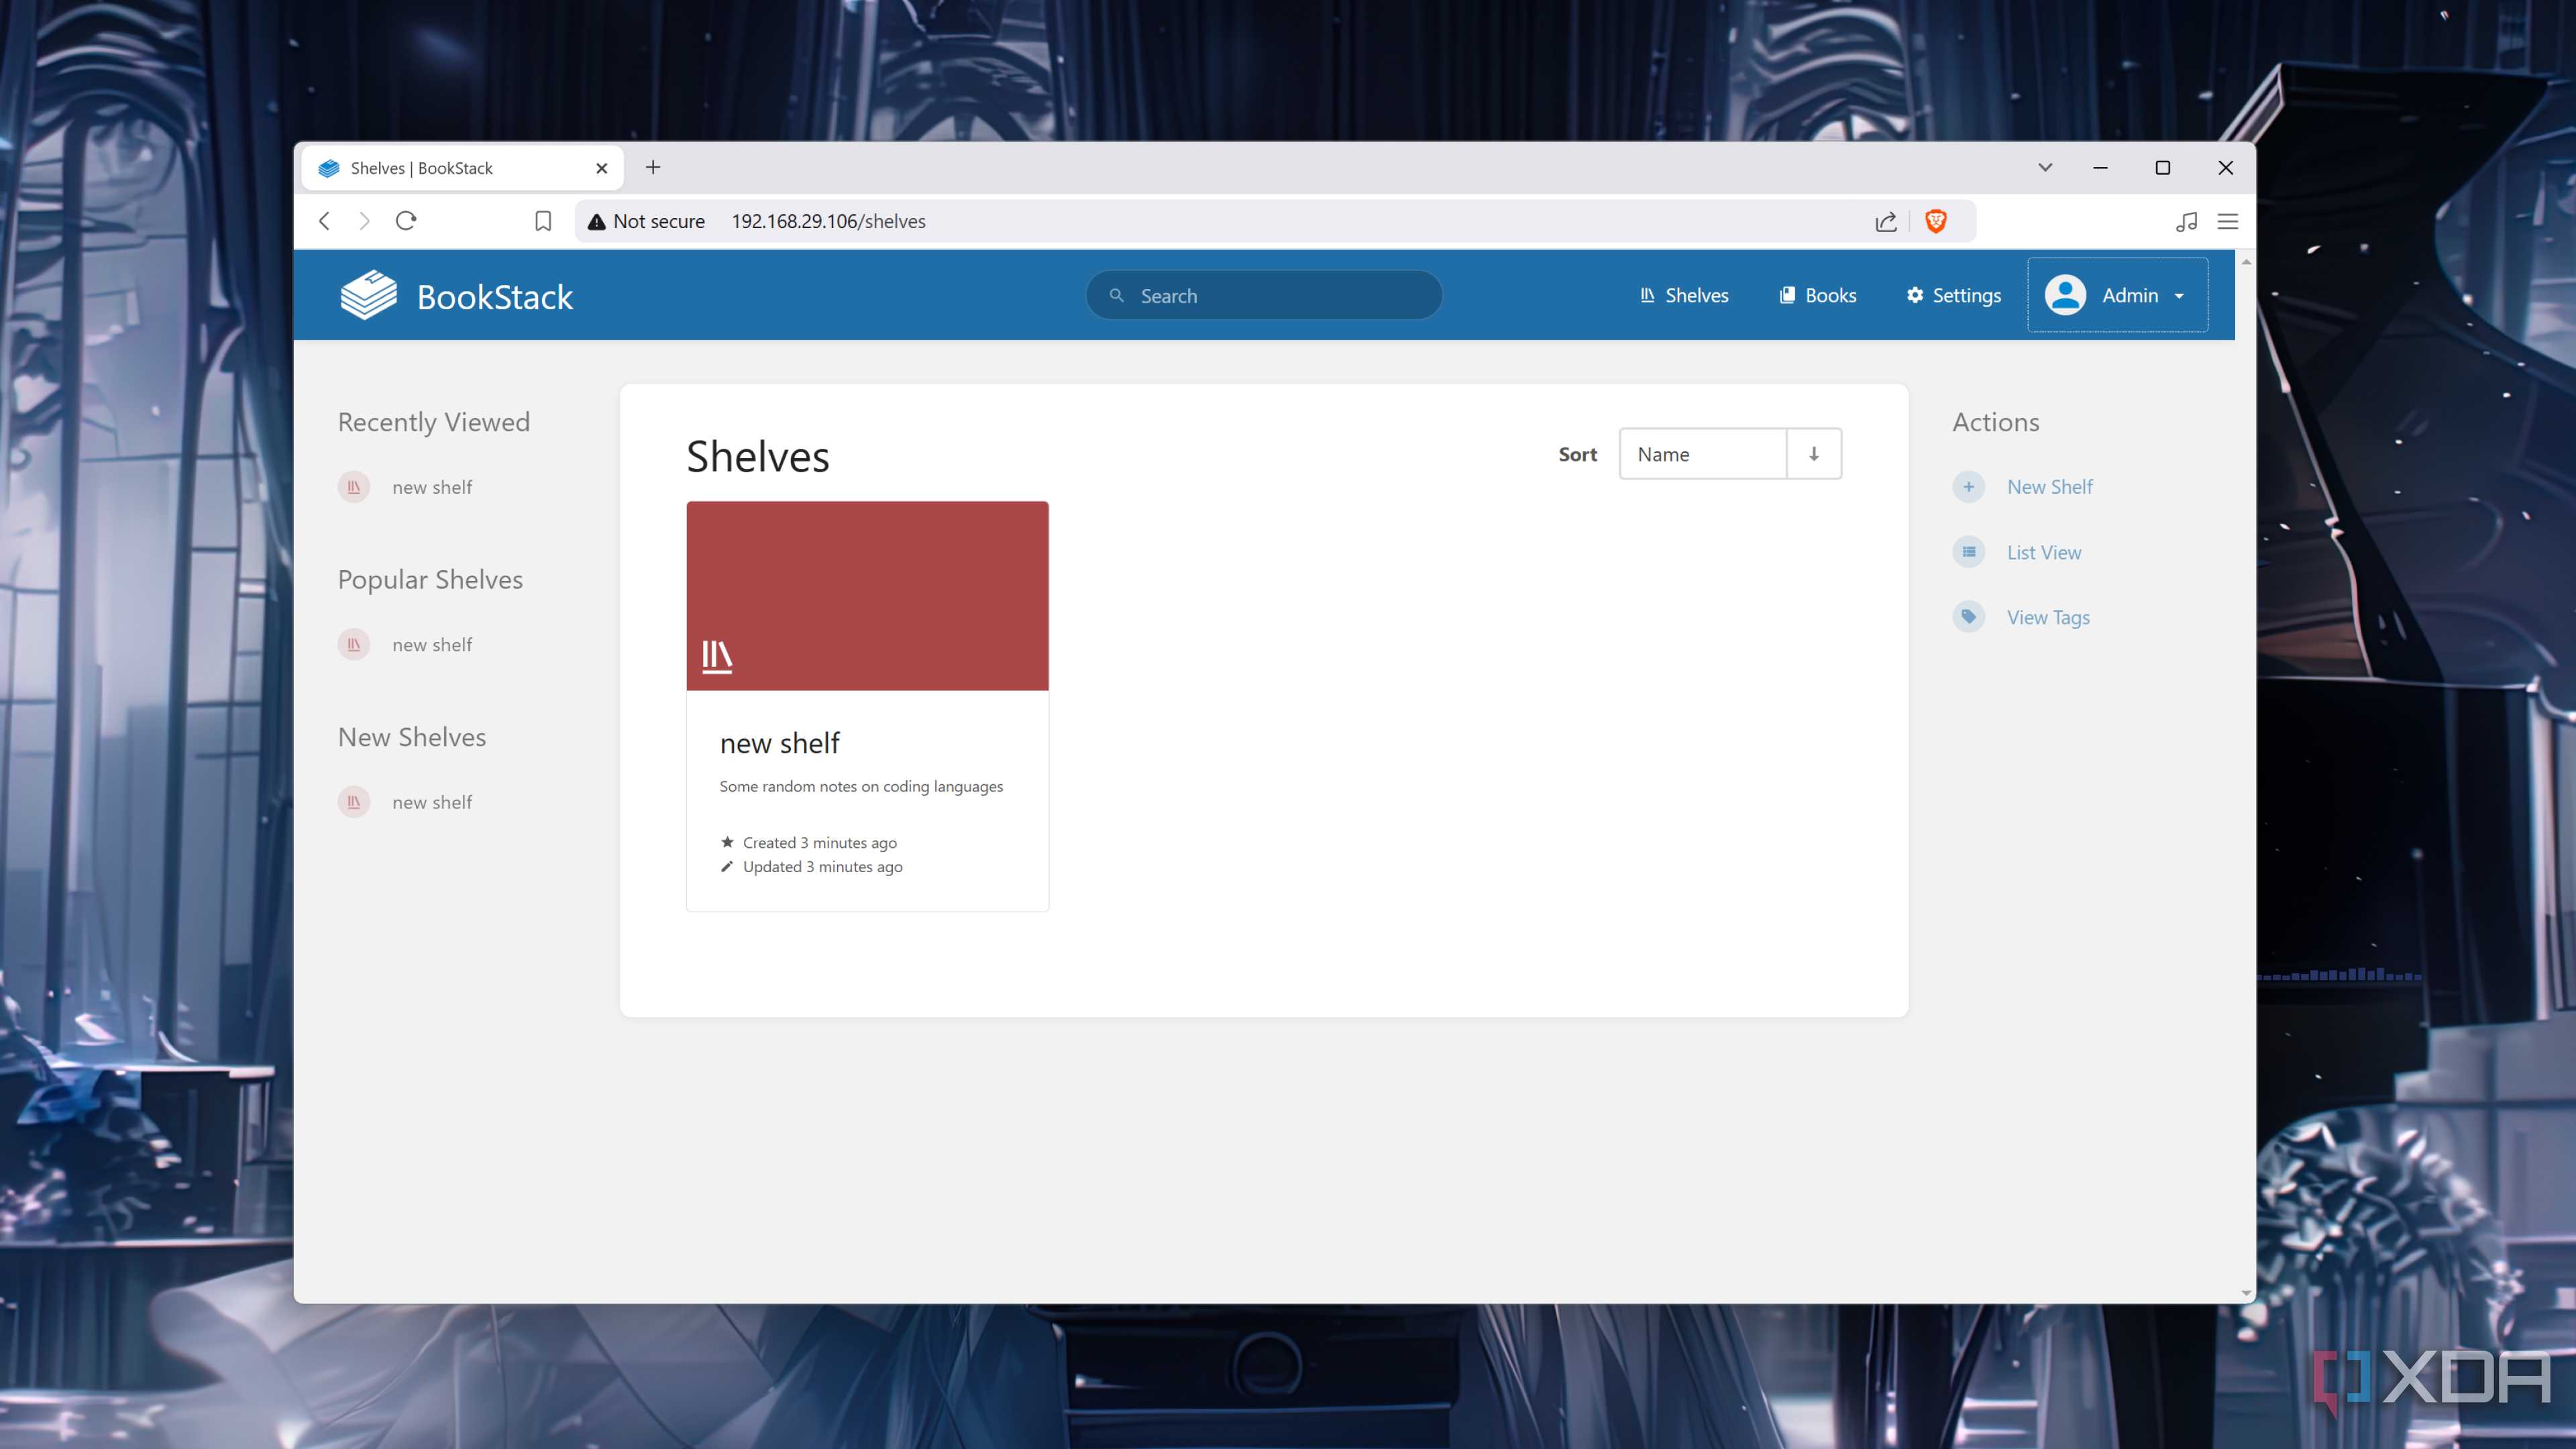Open the 'new shelf' card title

780,743
